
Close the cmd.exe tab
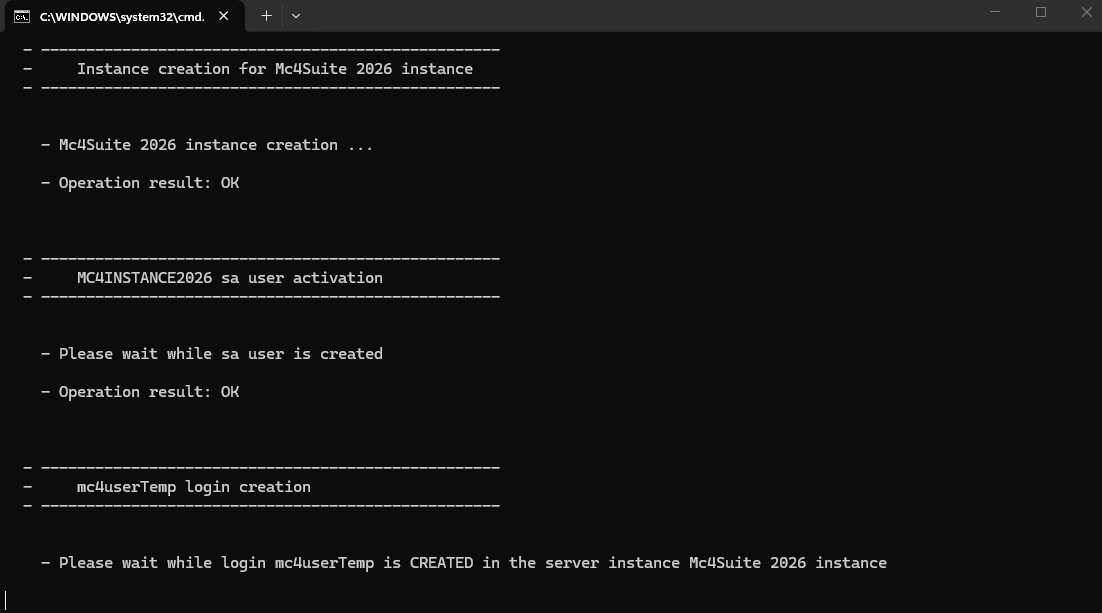click(224, 16)
